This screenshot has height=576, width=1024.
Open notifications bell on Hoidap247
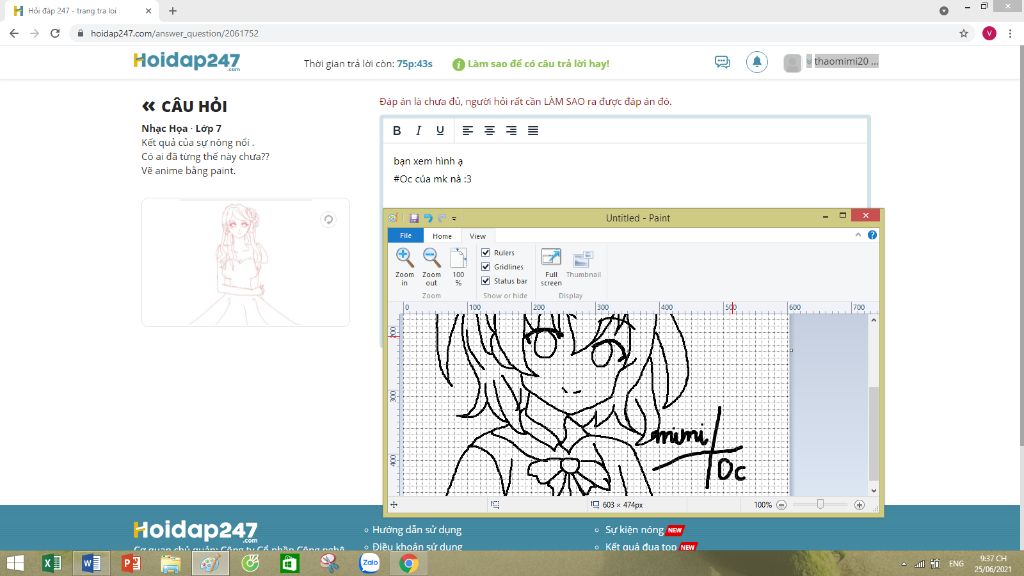(757, 62)
